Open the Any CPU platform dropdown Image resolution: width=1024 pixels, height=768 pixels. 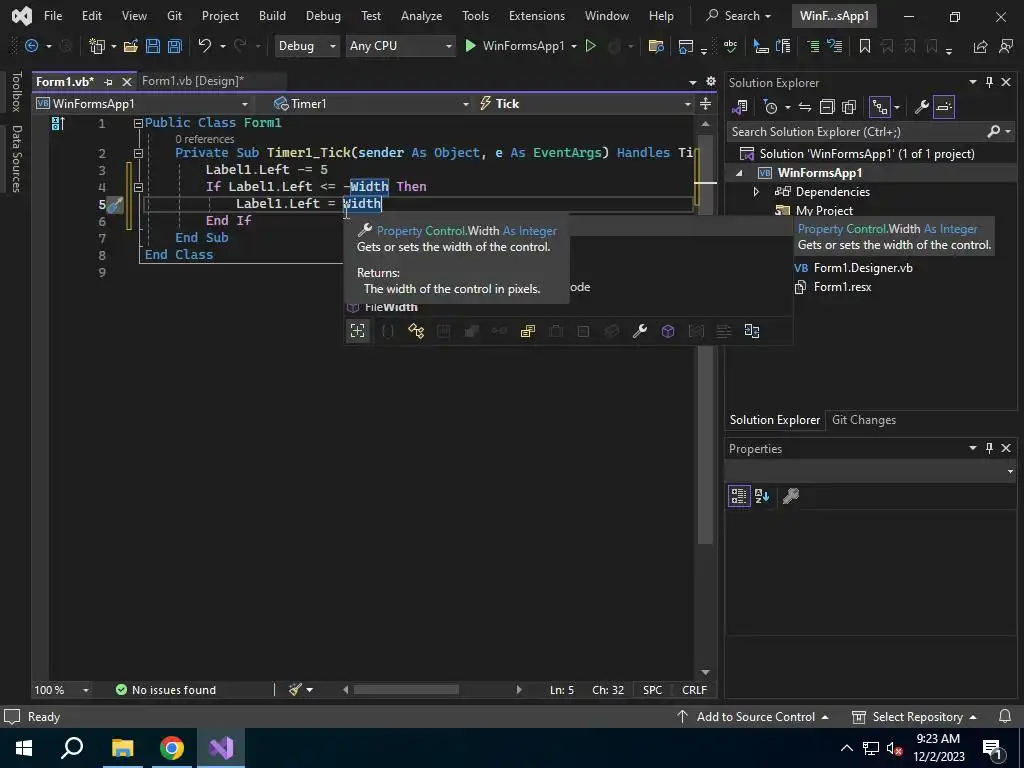(x=400, y=46)
